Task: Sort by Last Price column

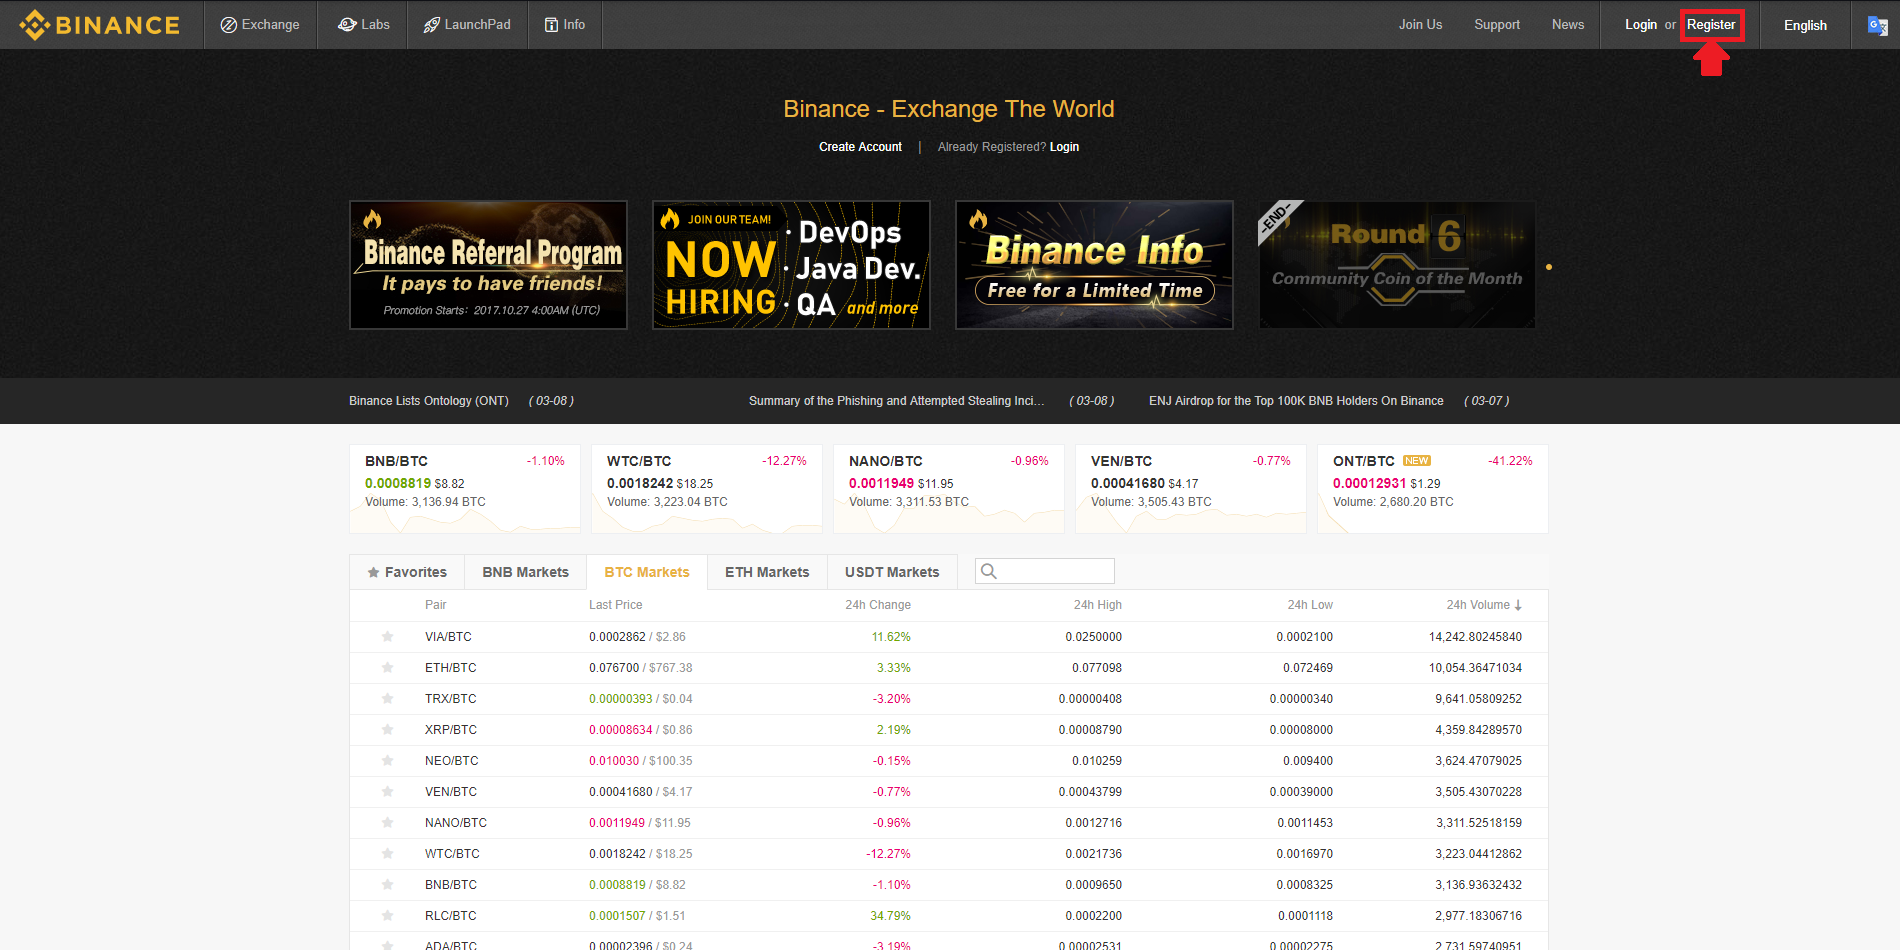Action: pyautogui.click(x=616, y=605)
